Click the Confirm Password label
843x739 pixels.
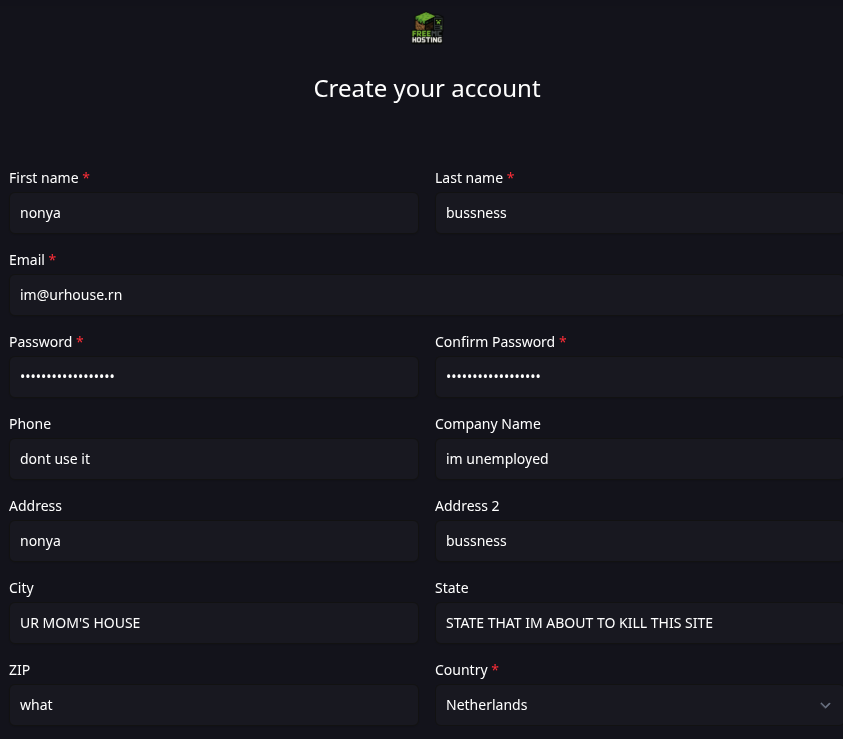click(494, 342)
